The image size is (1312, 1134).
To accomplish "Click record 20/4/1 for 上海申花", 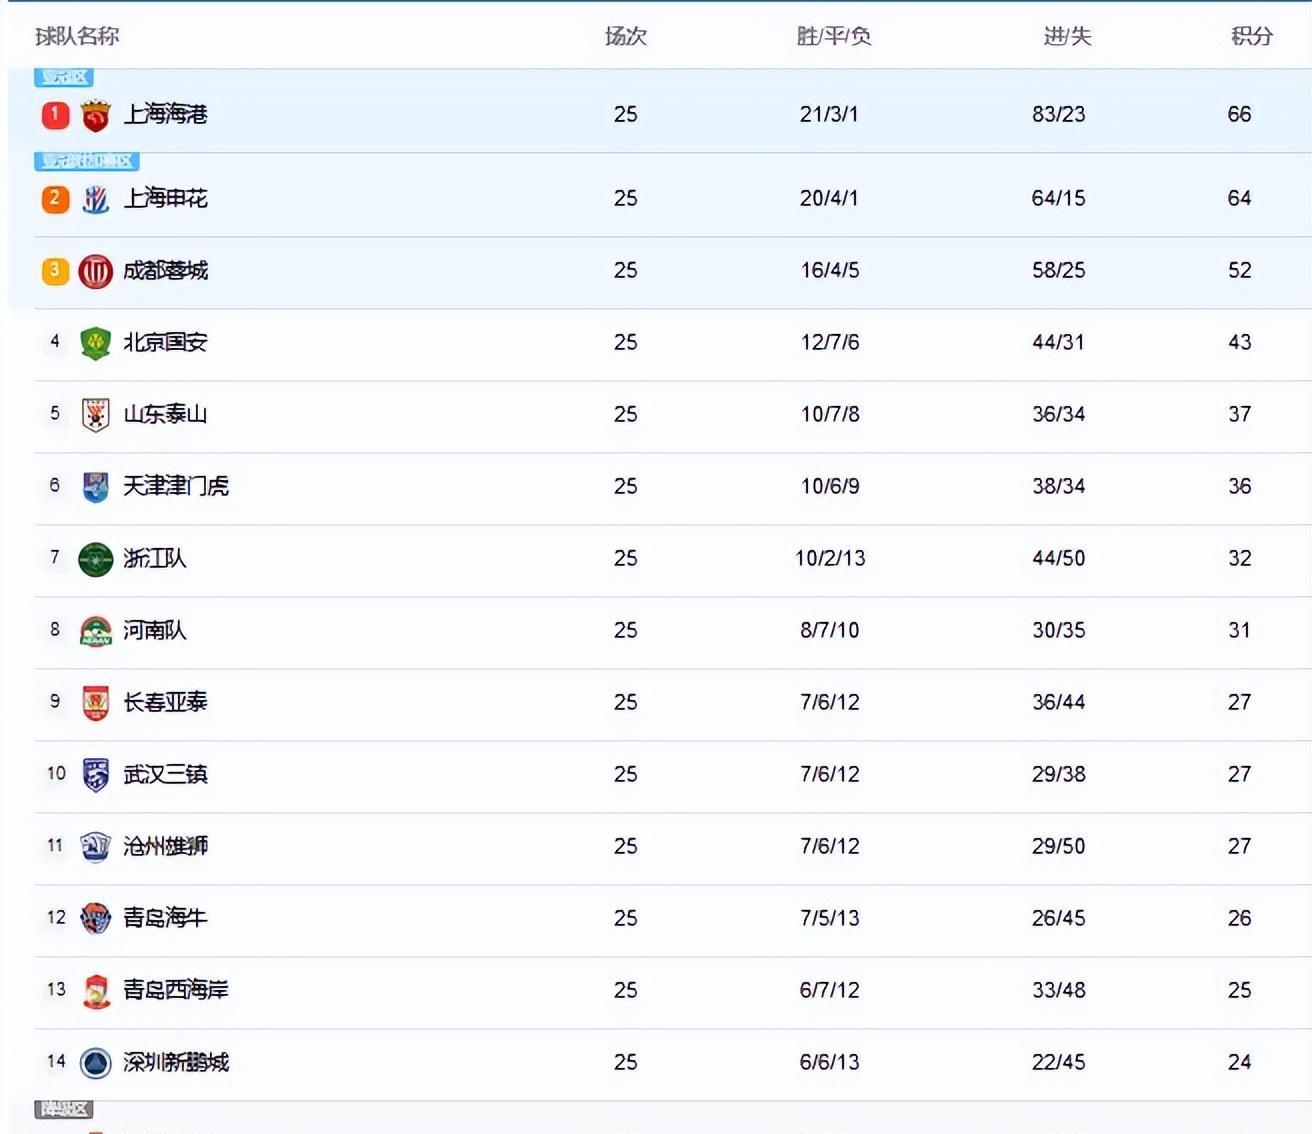I will coord(829,198).
